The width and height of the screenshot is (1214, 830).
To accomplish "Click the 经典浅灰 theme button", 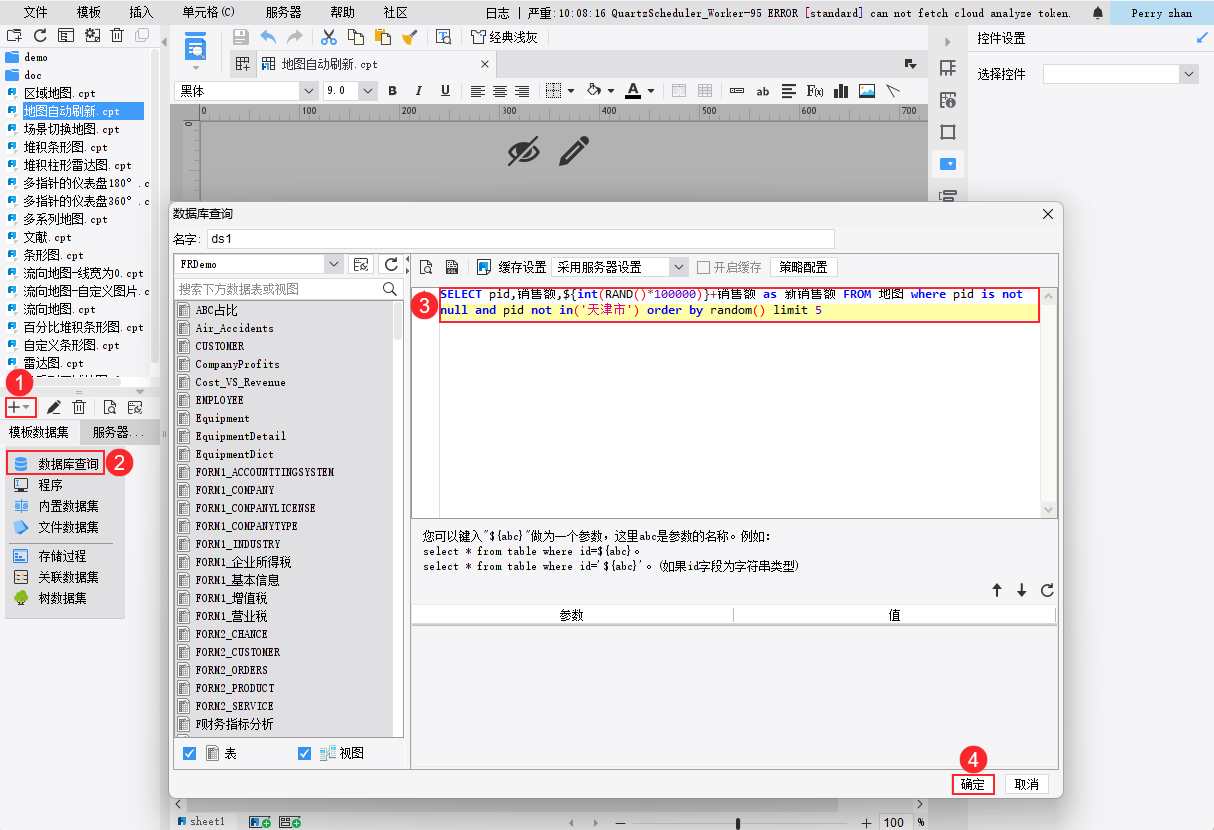I will (504, 37).
